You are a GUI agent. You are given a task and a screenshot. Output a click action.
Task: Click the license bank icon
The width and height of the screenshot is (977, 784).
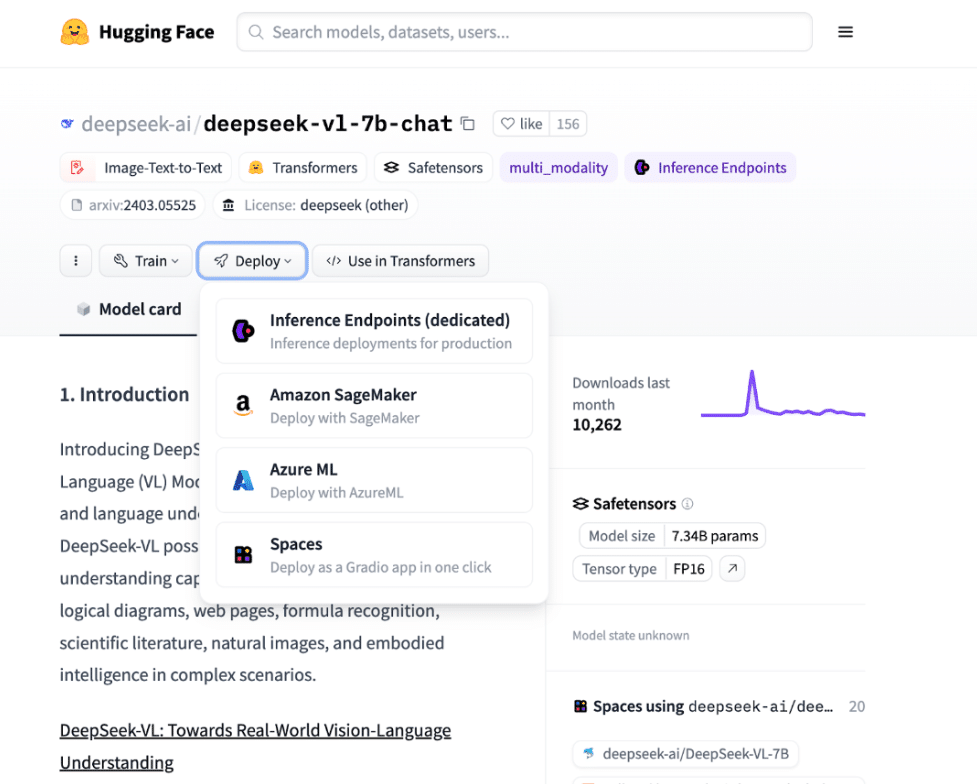click(x=229, y=205)
